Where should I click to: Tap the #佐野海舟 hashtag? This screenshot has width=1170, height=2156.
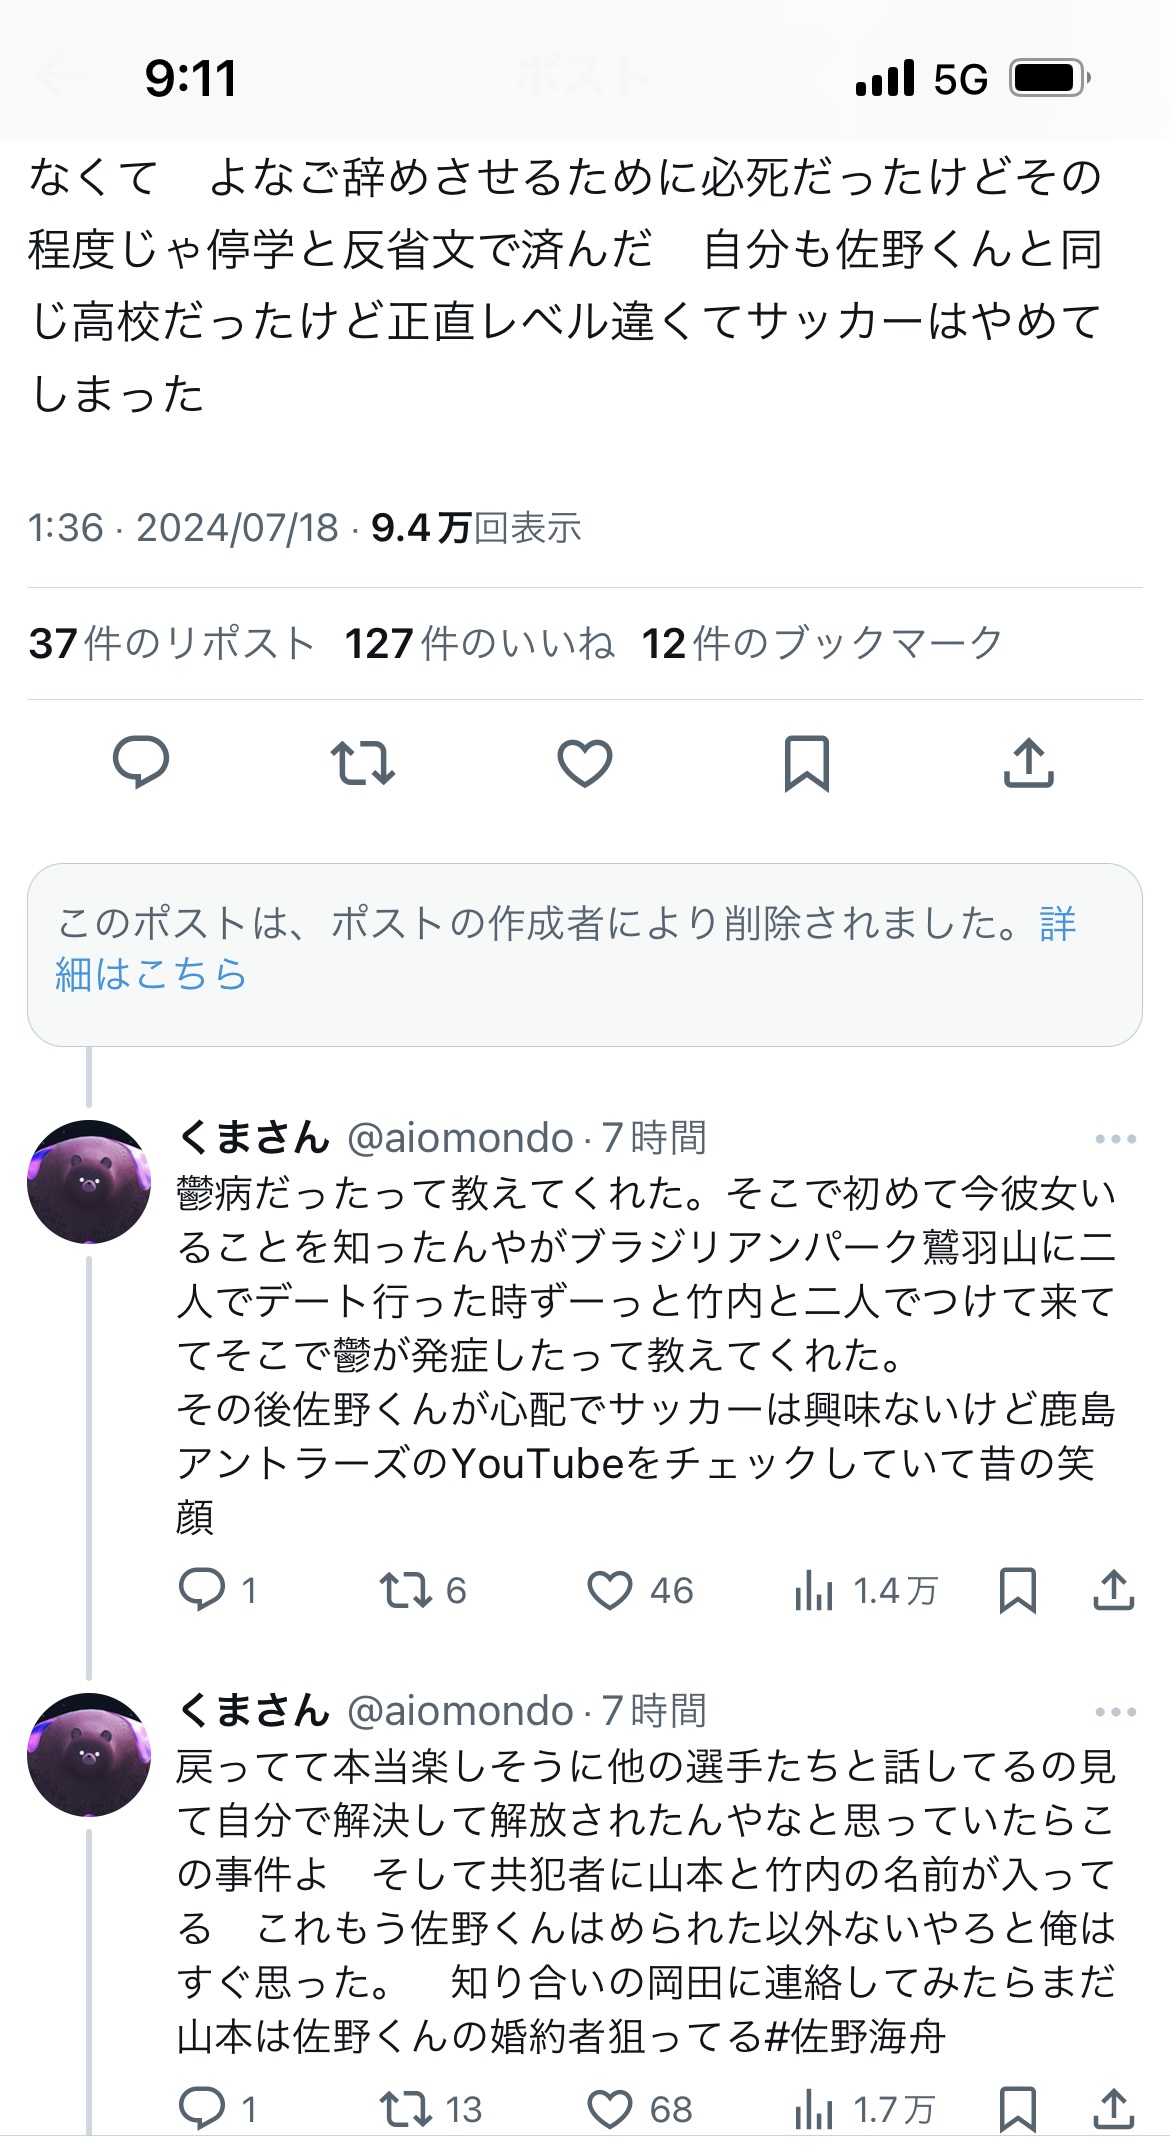coord(855,2036)
